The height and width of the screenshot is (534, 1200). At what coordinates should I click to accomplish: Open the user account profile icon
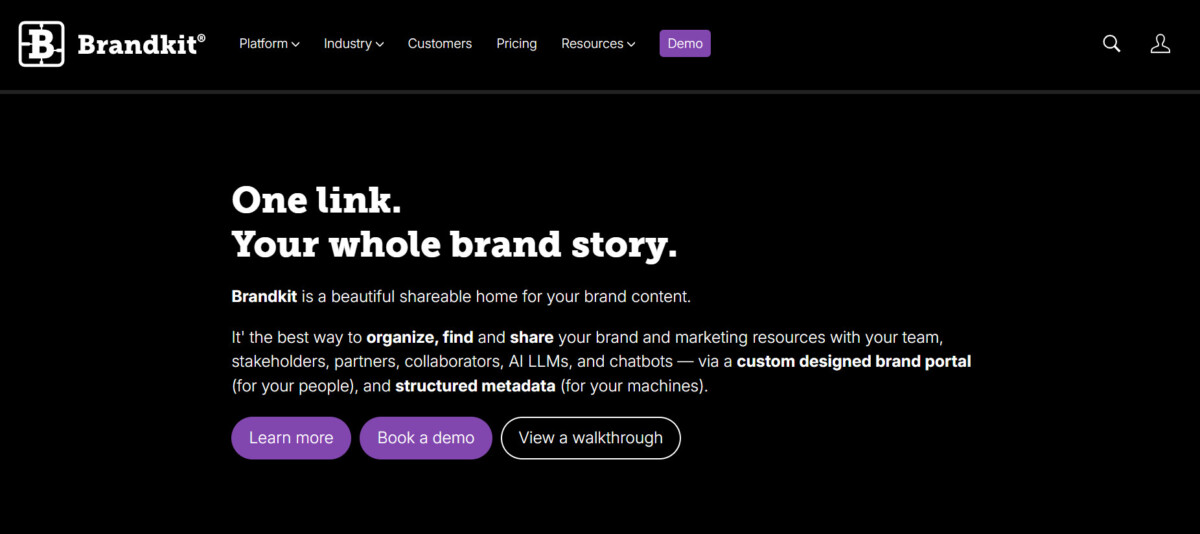pyautogui.click(x=1160, y=44)
